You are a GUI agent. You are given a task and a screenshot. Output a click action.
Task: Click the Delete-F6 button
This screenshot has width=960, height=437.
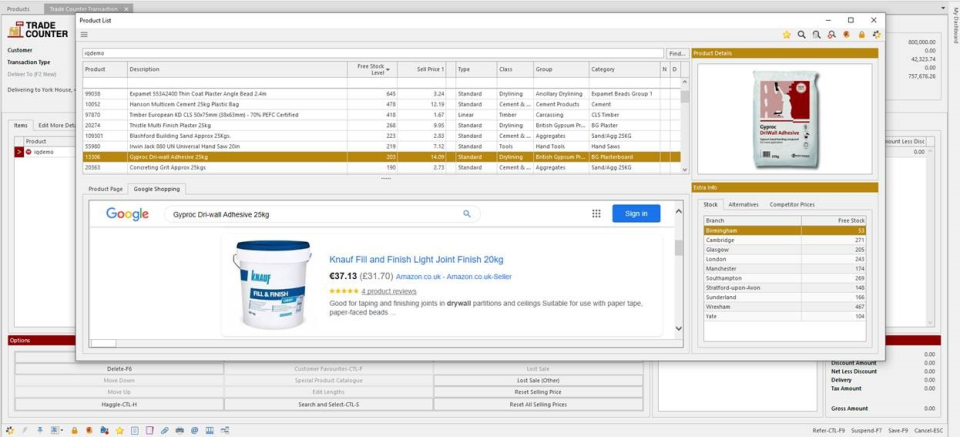click(119, 369)
